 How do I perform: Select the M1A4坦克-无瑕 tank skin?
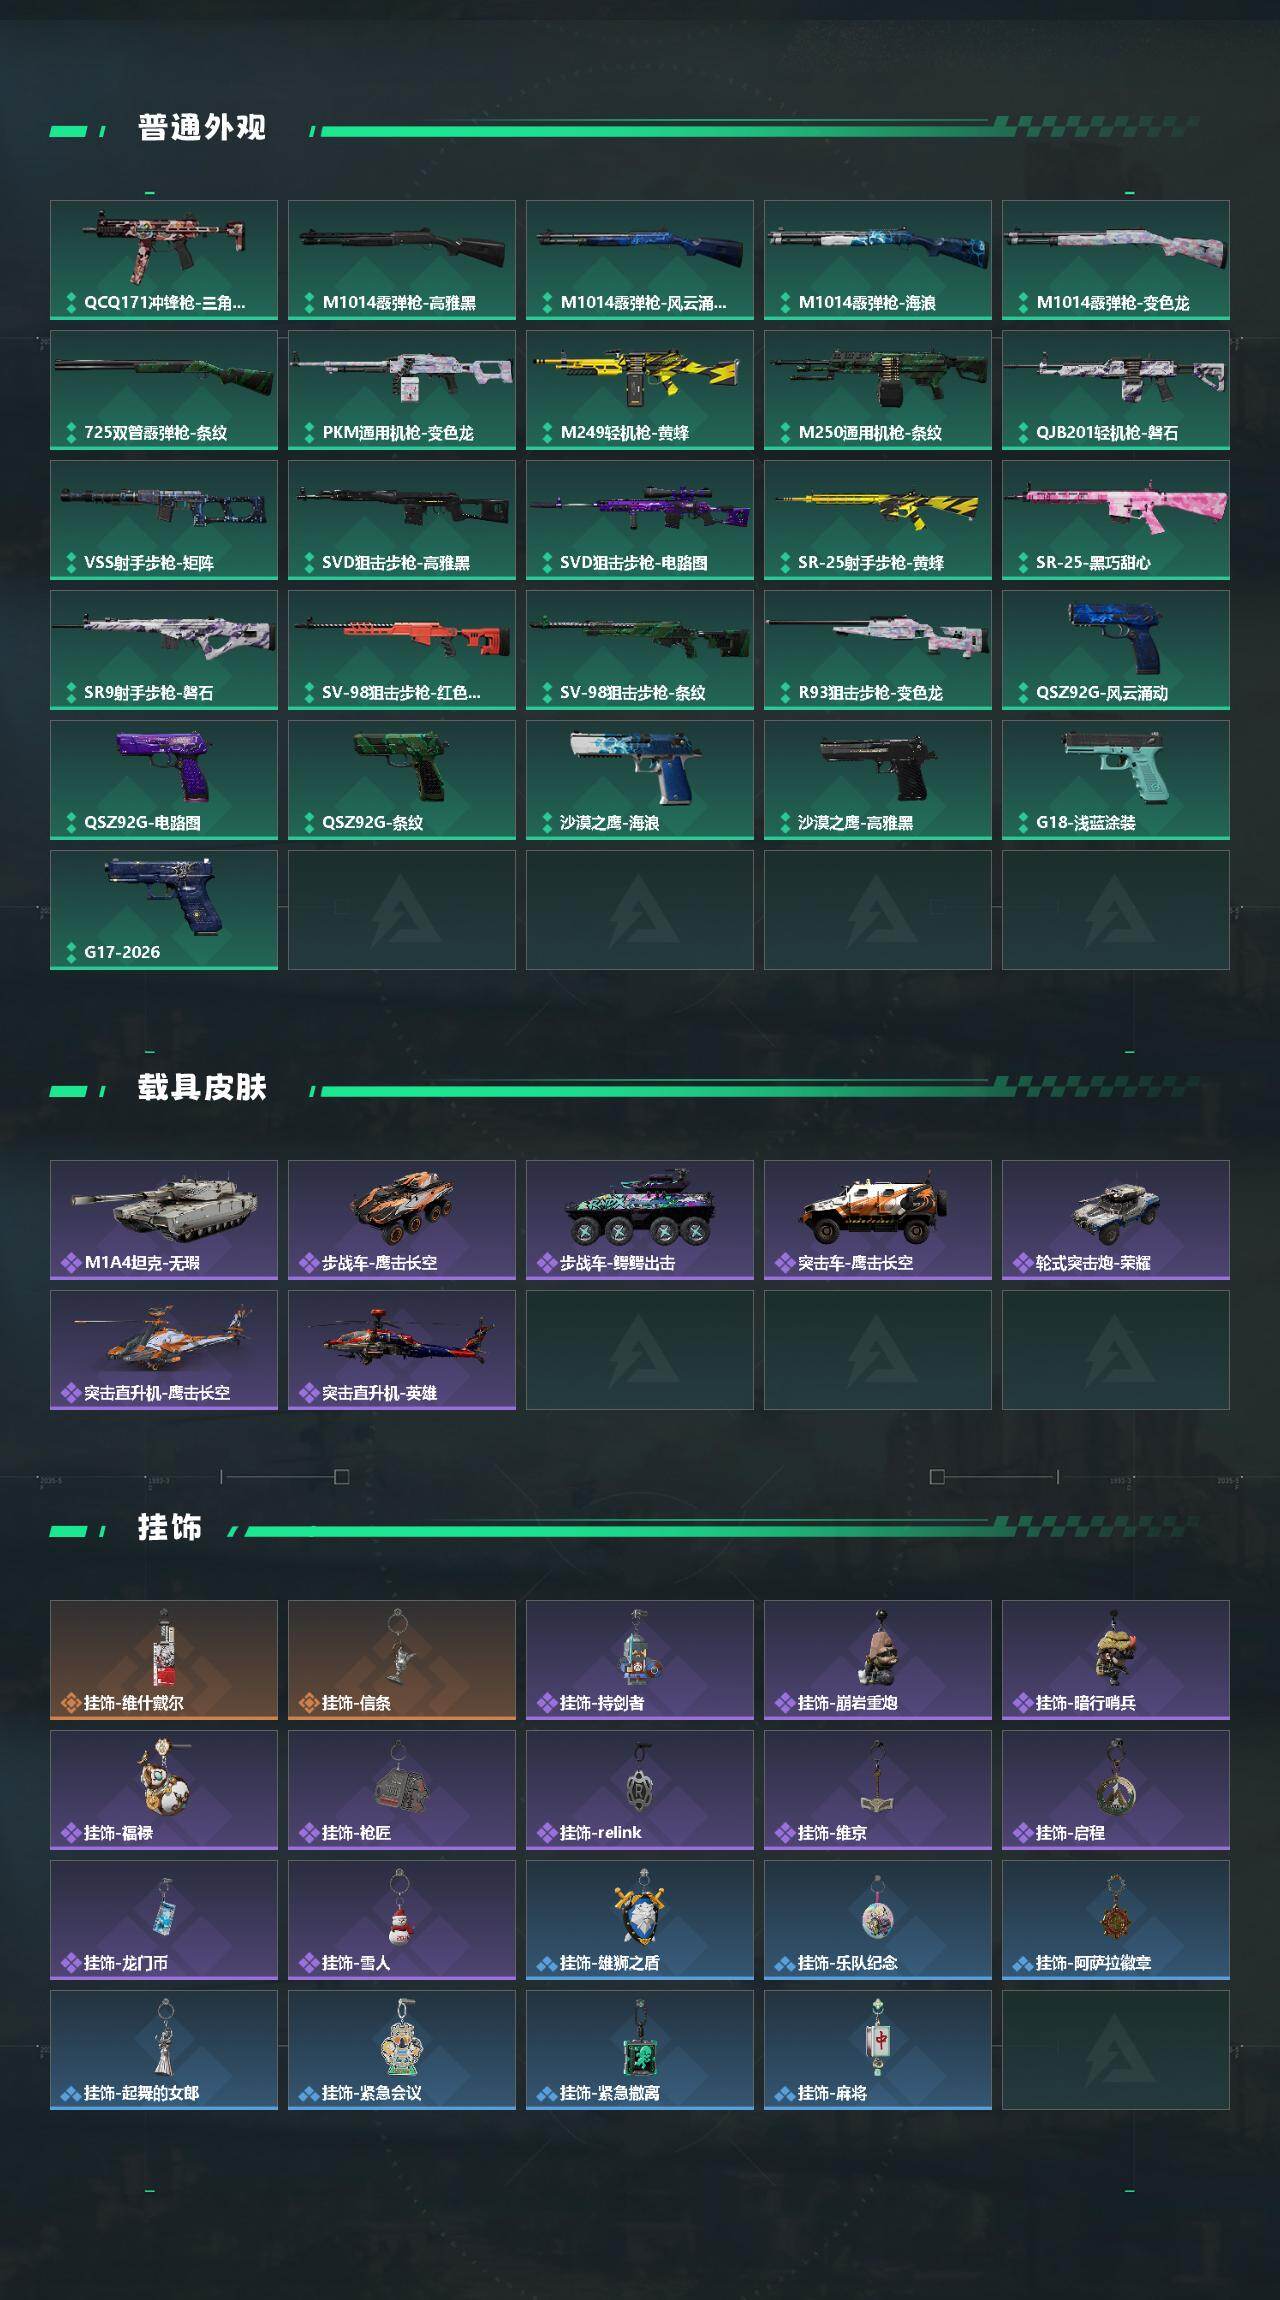click(164, 1219)
